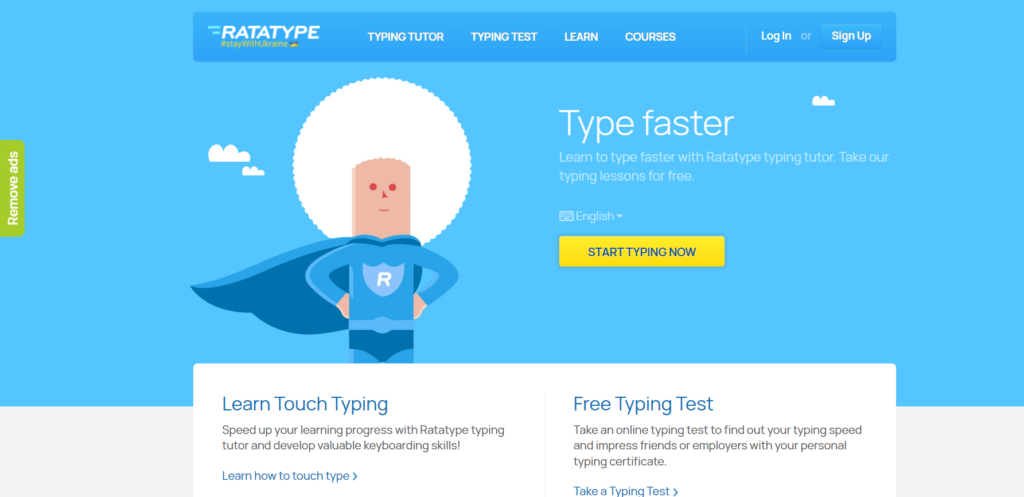Click the Ukraine flag icon under the logo

tap(294, 45)
